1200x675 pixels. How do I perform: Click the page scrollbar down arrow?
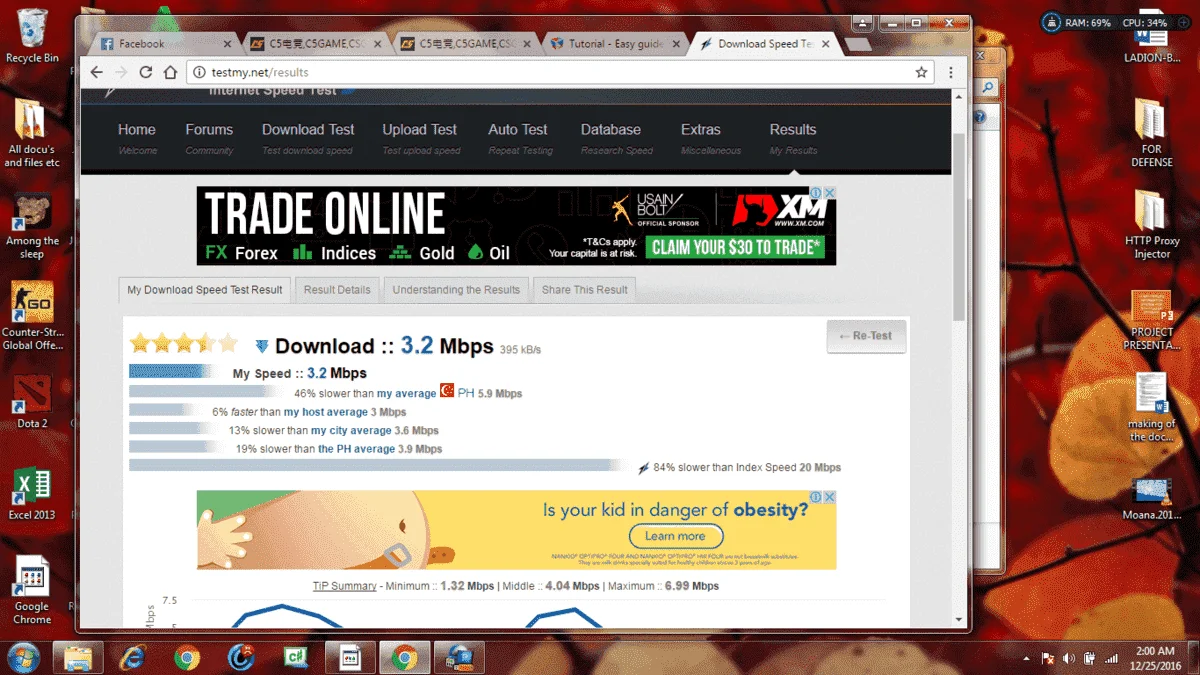(959, 620)
